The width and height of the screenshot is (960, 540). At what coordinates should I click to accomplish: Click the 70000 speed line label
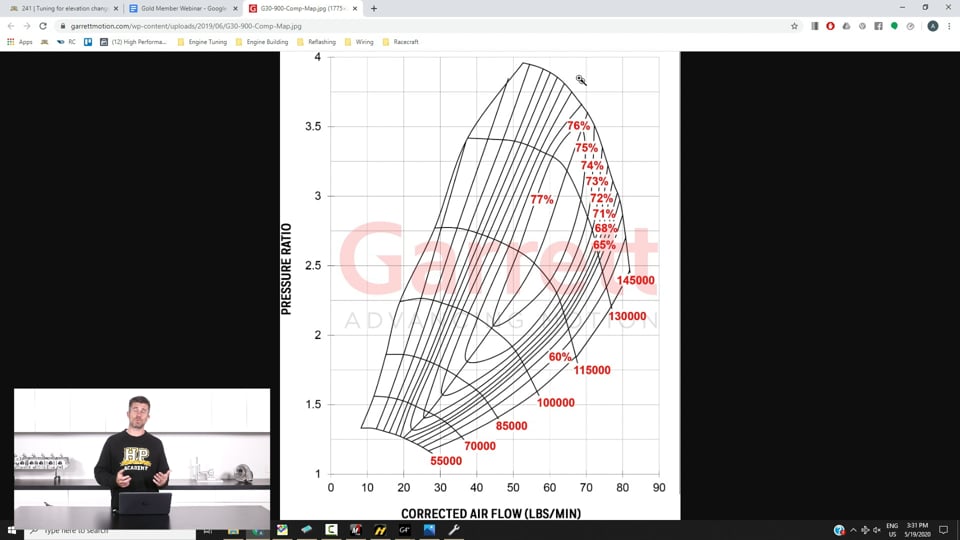tap(480, 446)
